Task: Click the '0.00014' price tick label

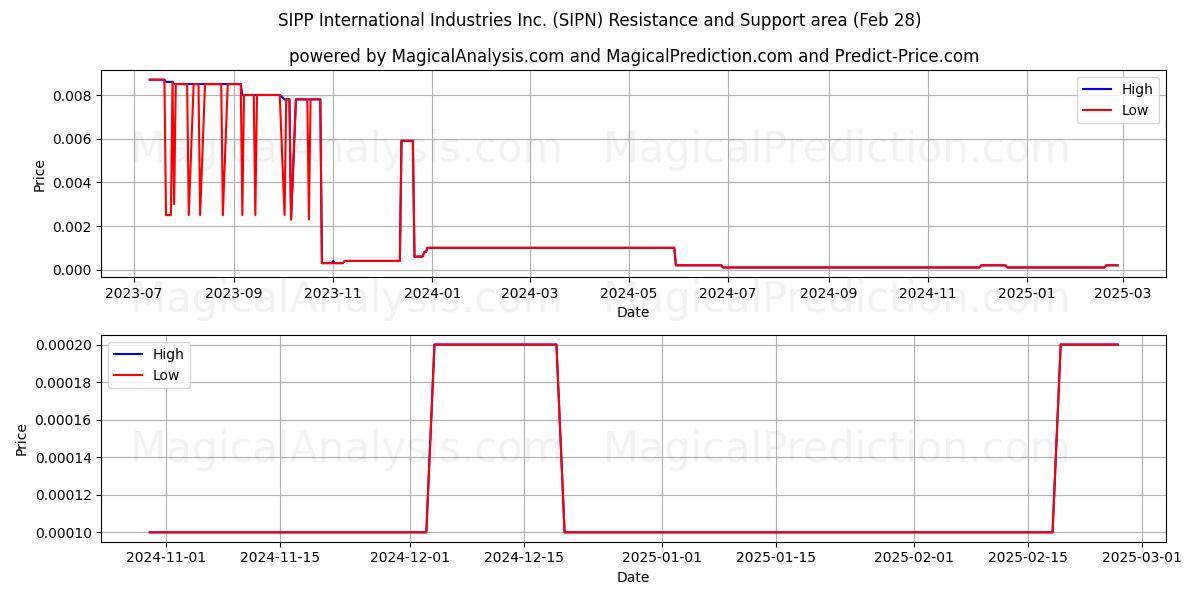Action: [65, 457]
